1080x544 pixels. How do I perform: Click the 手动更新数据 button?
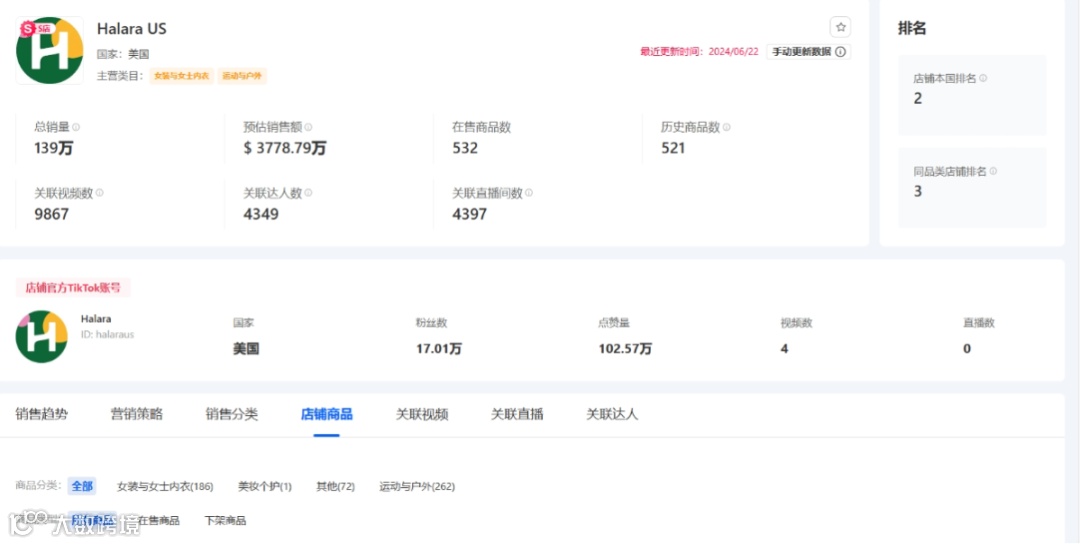809,52
